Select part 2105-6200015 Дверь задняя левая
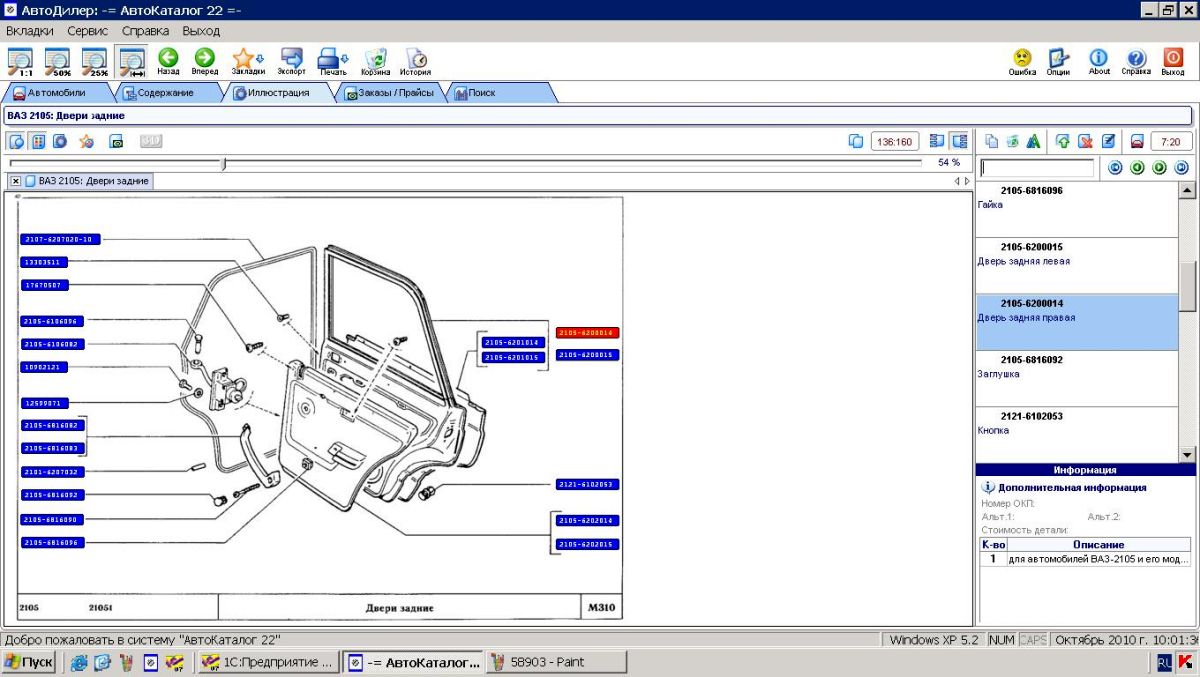Image resolution: width=1200 pixels, height=677 pixels. [x=1077, y=266]
